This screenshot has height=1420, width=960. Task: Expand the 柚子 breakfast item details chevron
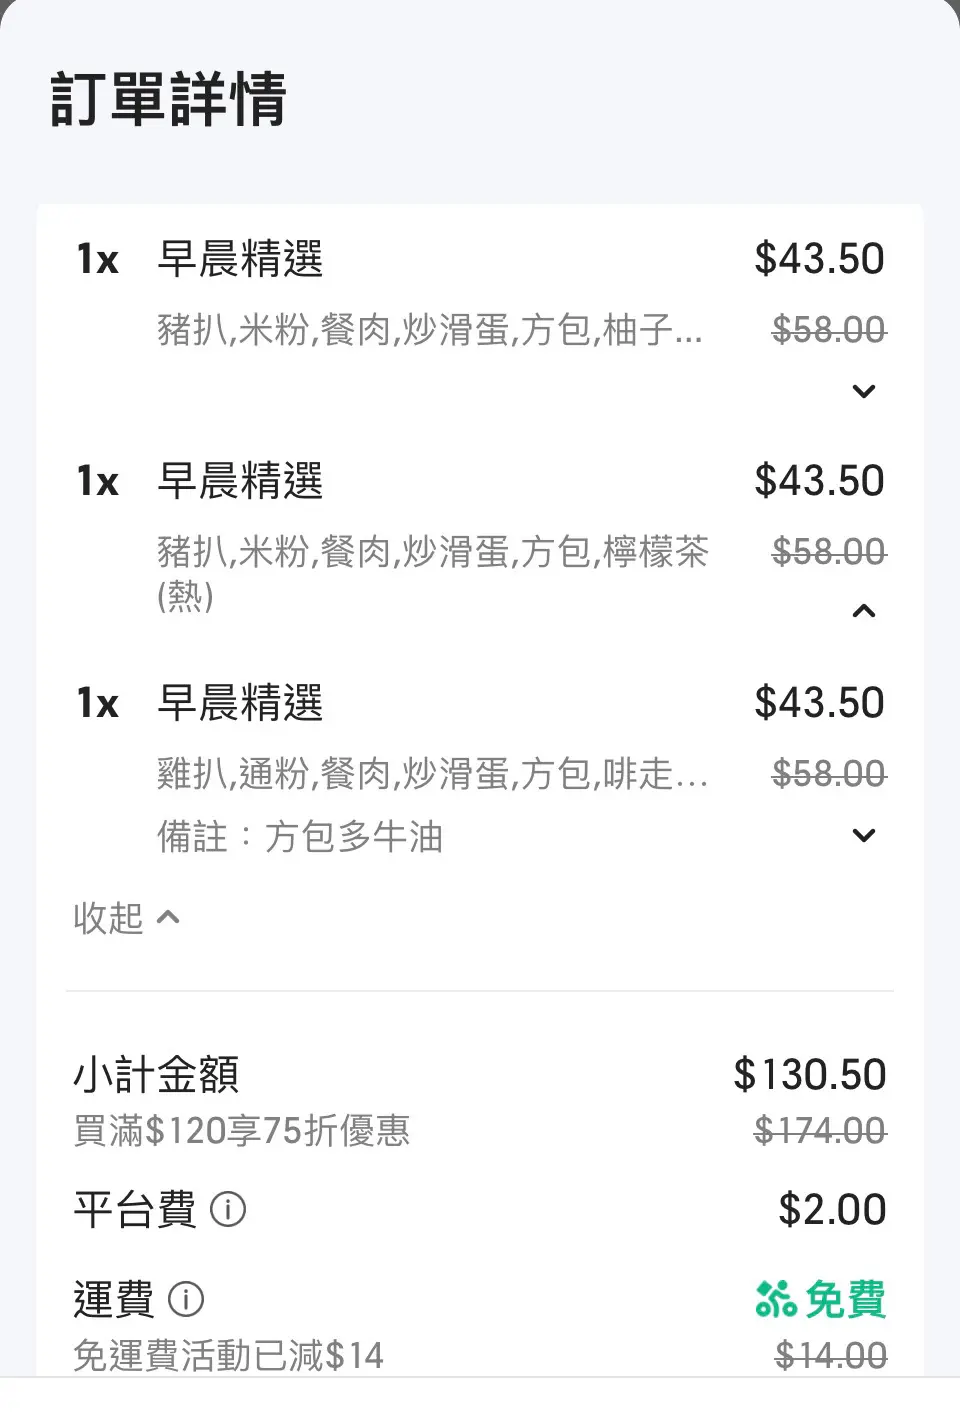864,391
